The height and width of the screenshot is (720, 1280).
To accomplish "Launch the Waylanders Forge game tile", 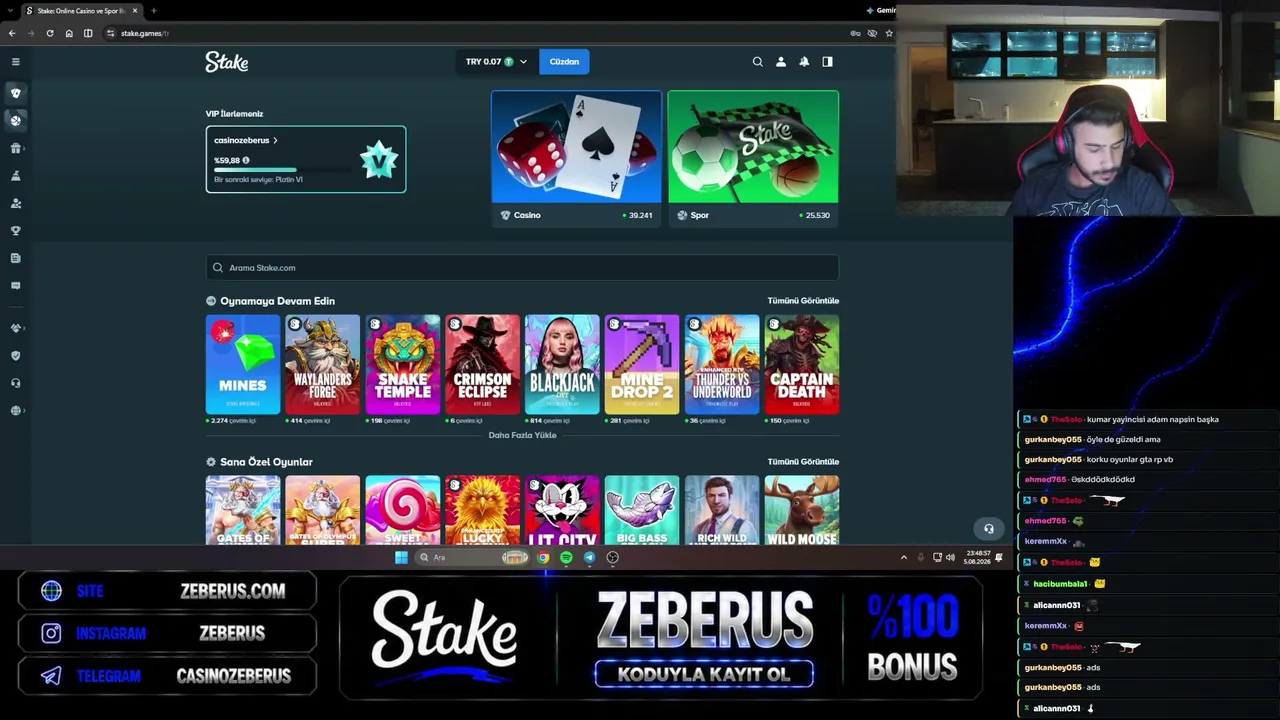I will [x=322, y=364].
